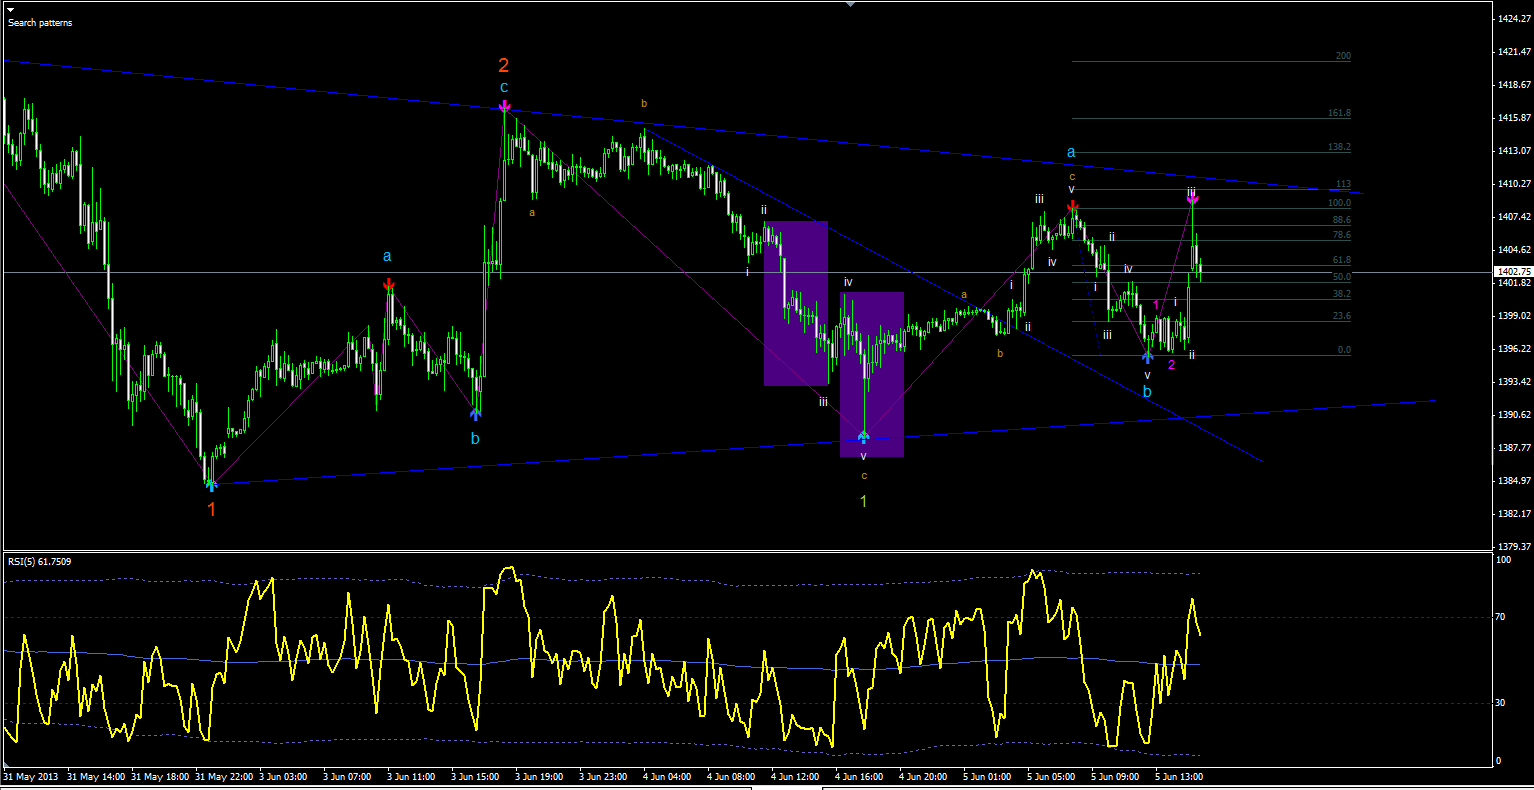Select the 161.8 Fibonacci level label
The height and width of the screenshot is (790, 1534).
pos(1339,114)
